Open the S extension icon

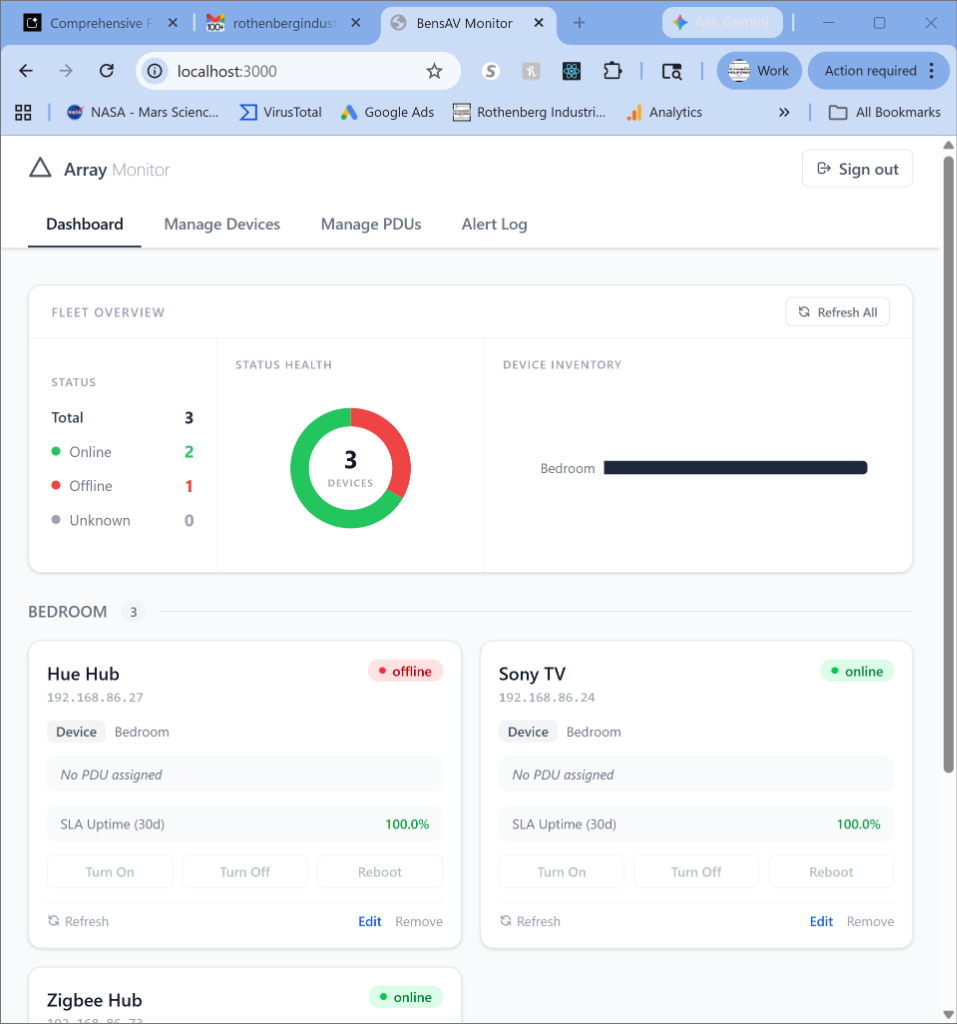491,71
